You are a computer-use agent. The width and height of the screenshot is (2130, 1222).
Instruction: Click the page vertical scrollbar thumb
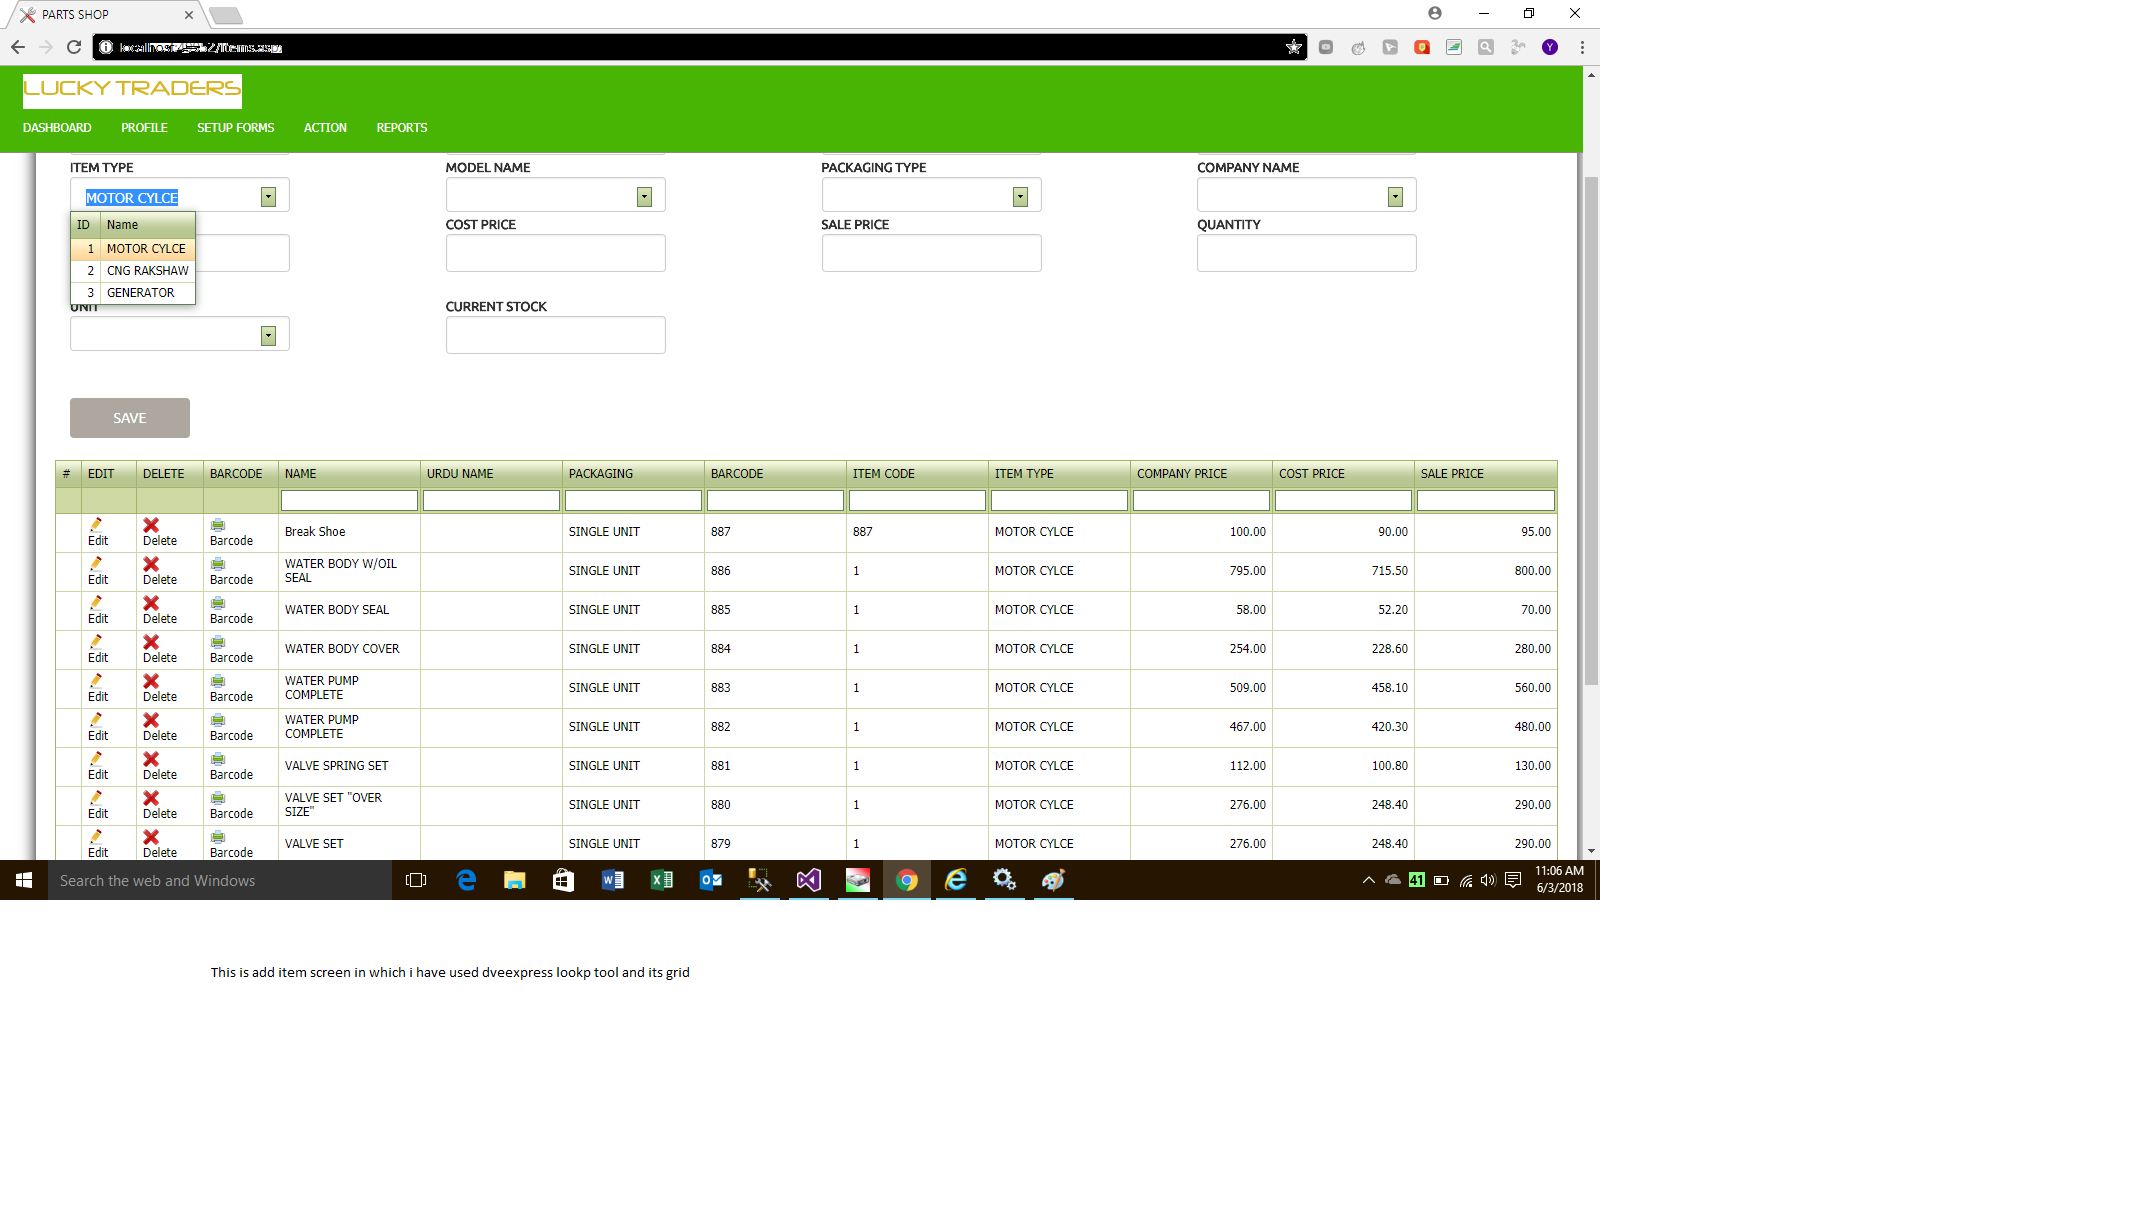tap(1591, 430)
